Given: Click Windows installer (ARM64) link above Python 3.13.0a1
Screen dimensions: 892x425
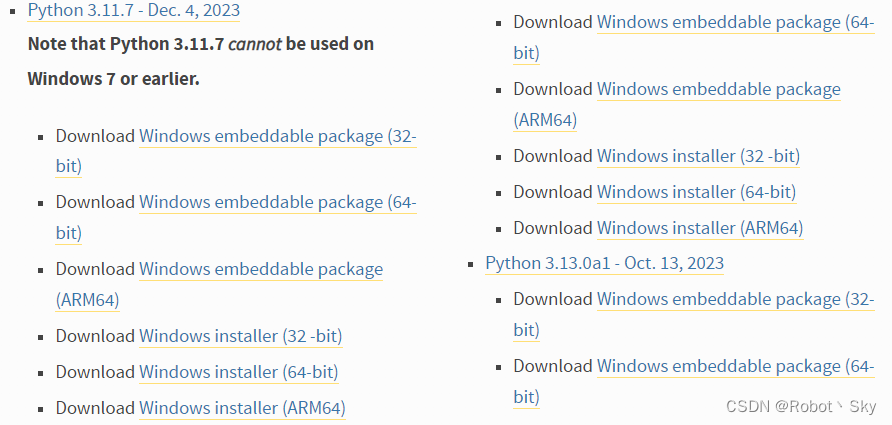Looking at the screenshot, I should pos(700,228).
